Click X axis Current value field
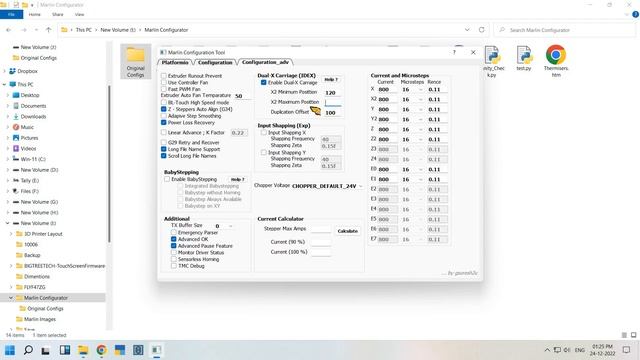Image resolution: width=640 pixels, height=360 pixels. (387, 89)
